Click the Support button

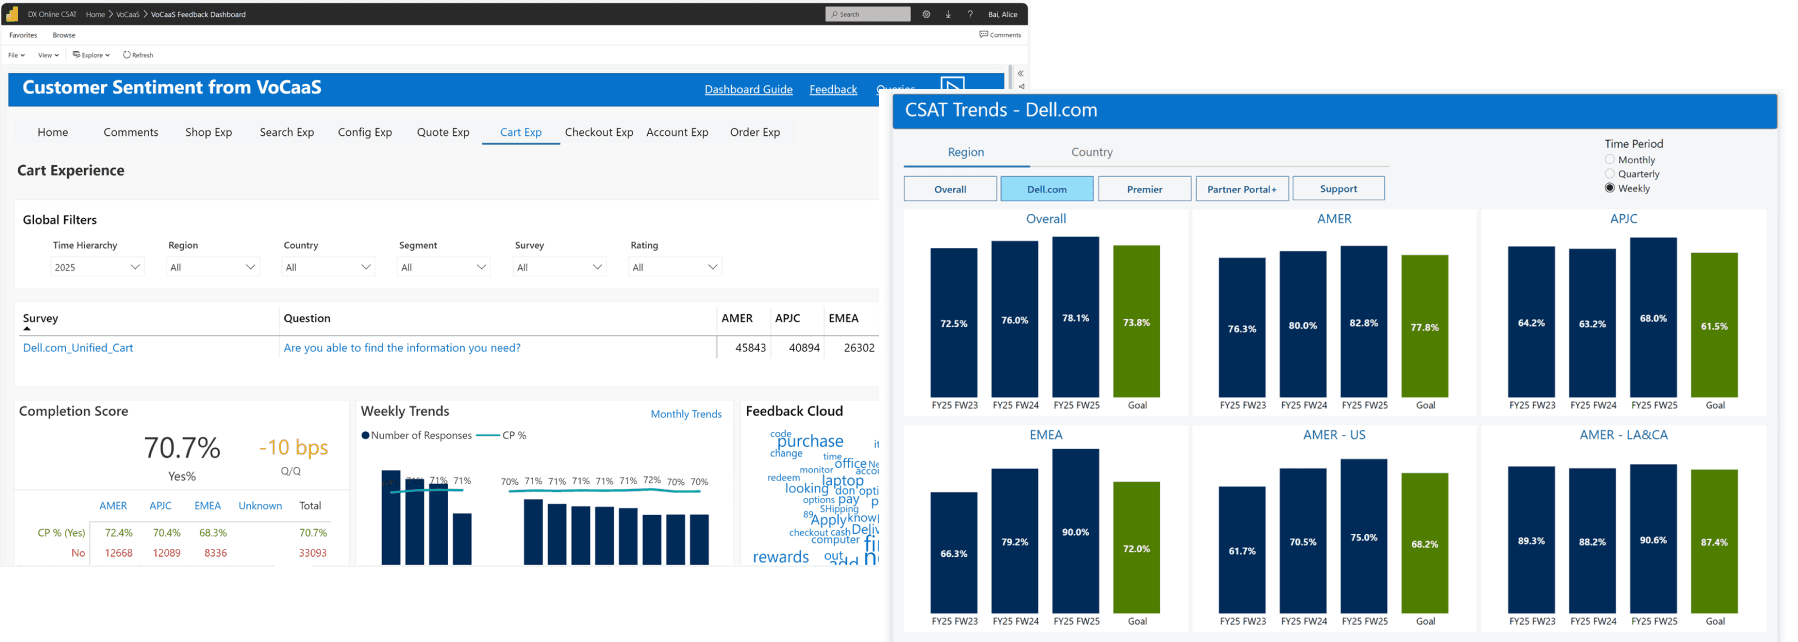(1339, 188)
